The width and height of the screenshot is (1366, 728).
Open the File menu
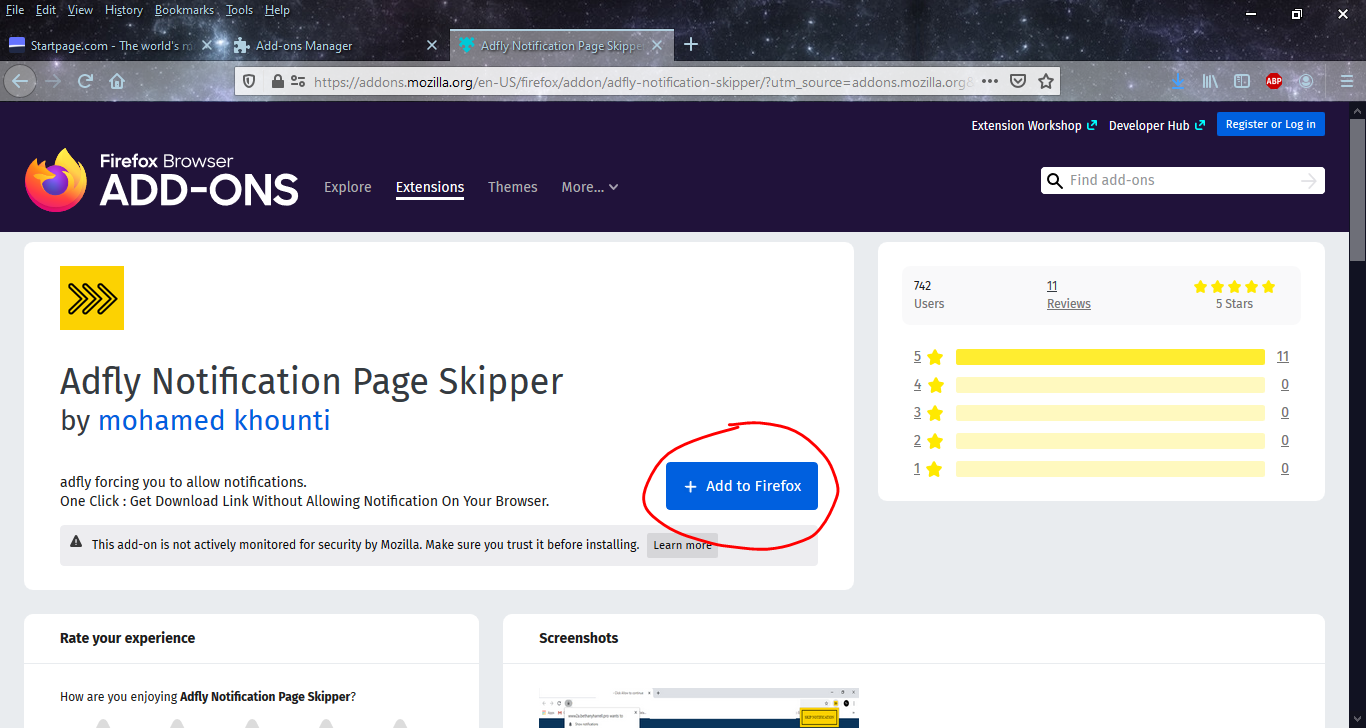[x=15, y=10]
